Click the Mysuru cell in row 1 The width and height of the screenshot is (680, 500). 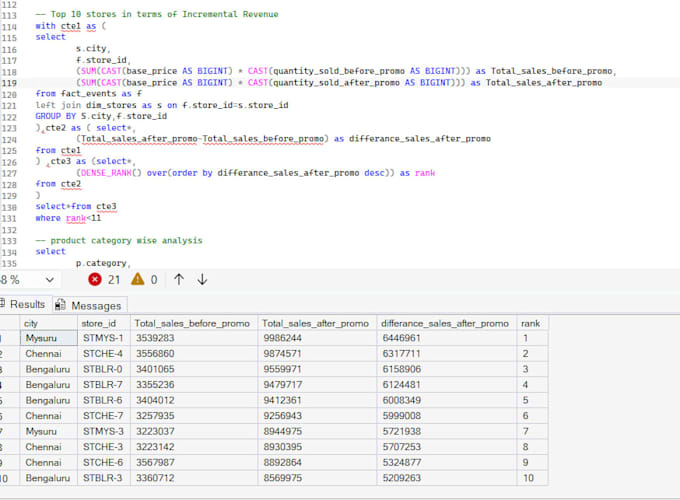pos(49,338)
